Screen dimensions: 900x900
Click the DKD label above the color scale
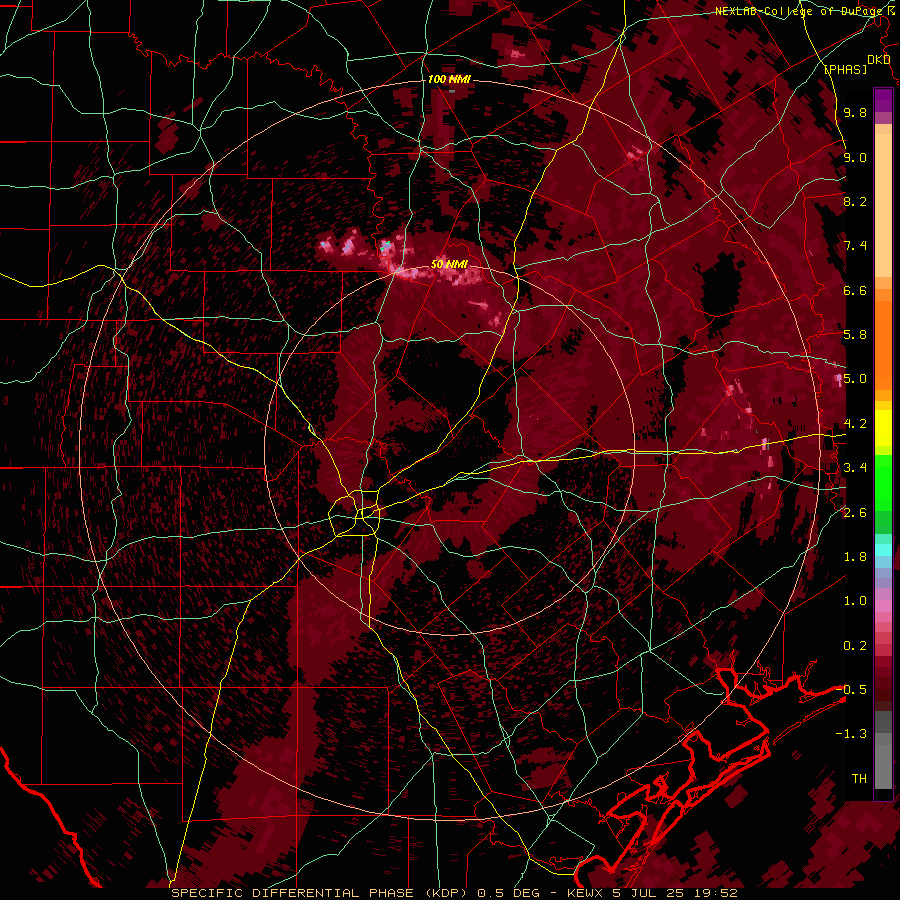879,60
